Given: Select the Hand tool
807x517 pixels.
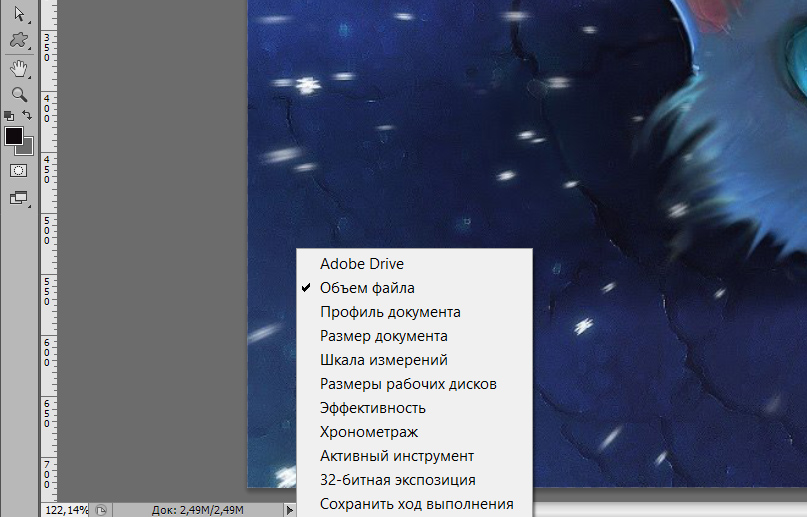Looking at the screenshot, I should click(x=18, y=68).
